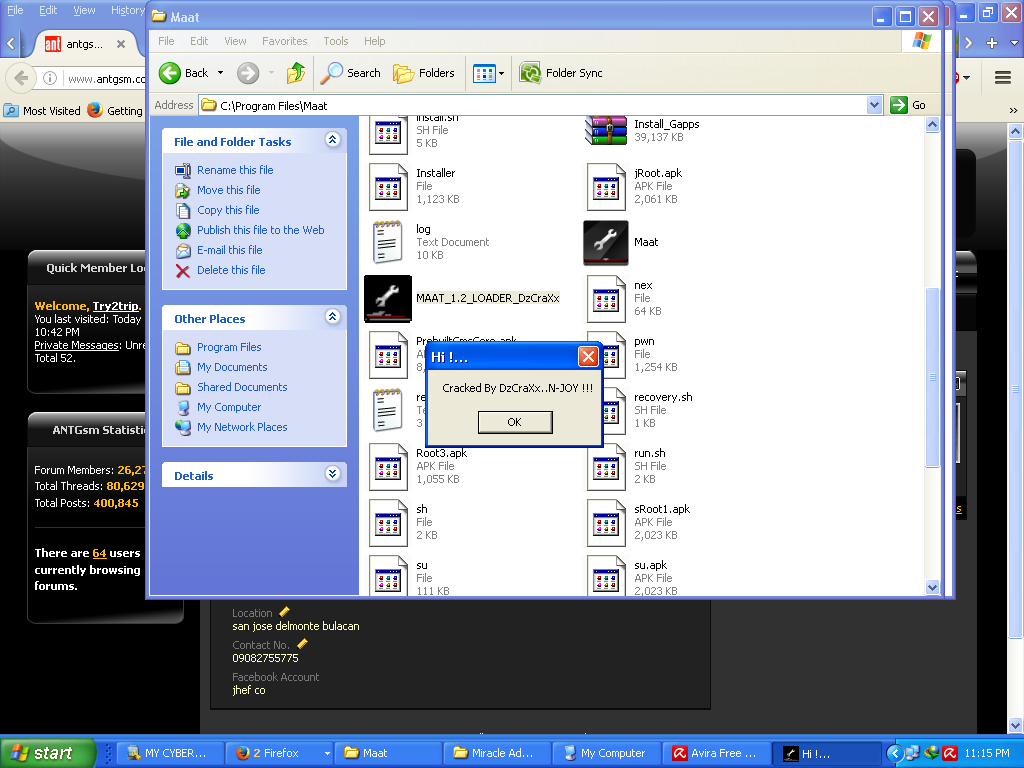Open the Search tool in toolbar
1024x768 pixels.
[x=350, y=73]
